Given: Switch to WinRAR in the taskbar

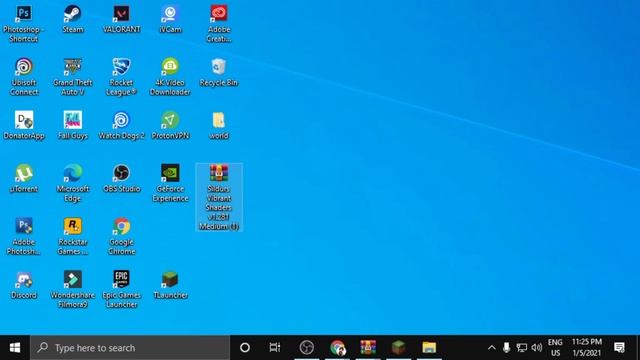Looking at the screenshot, I should tap(368, 348).
